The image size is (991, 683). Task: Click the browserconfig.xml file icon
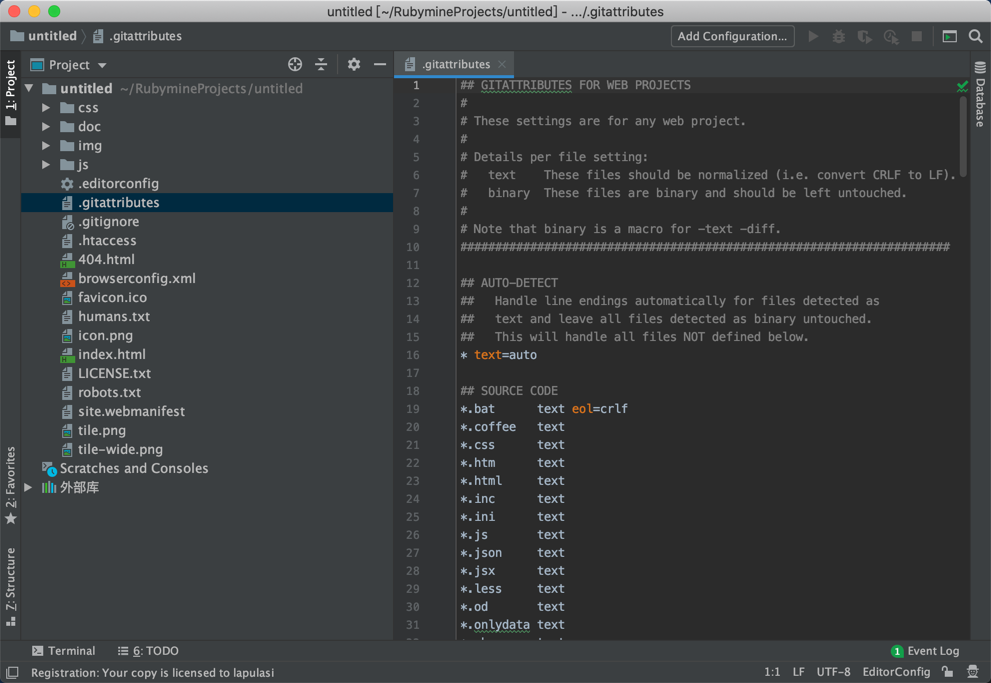tap(67, 279)
